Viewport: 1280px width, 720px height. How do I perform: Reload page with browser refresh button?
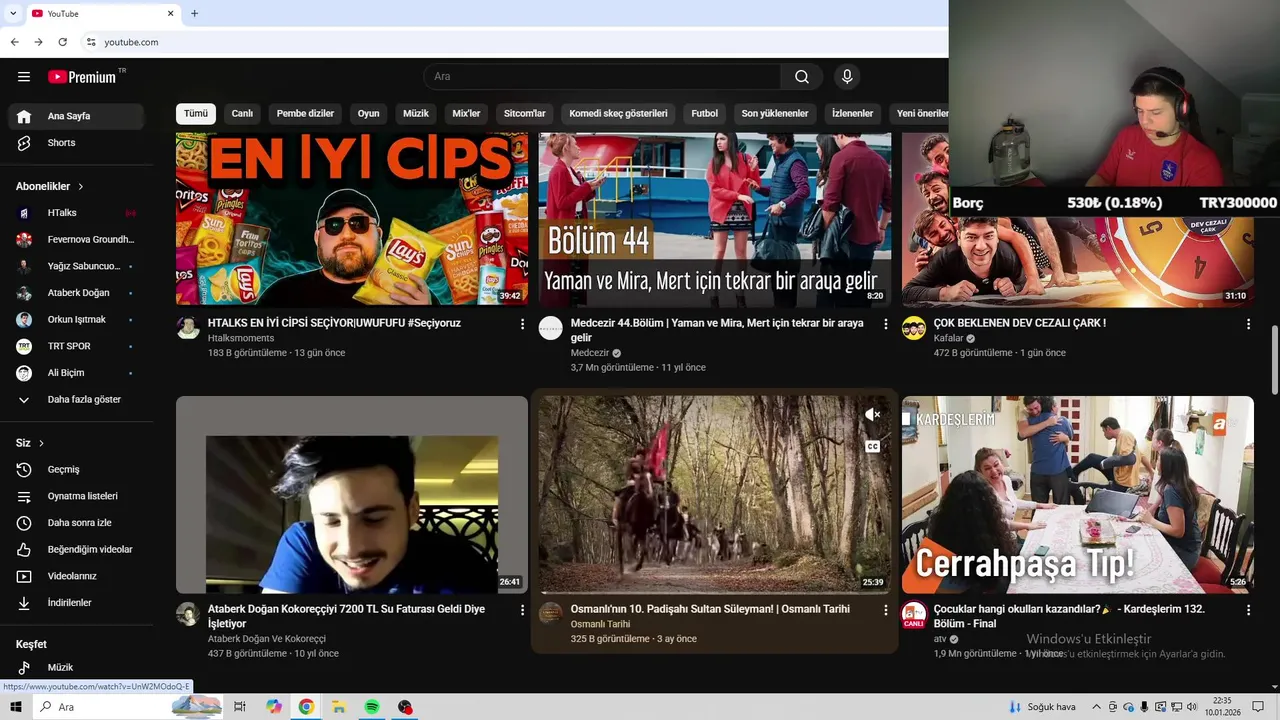[x=62, y=42]
